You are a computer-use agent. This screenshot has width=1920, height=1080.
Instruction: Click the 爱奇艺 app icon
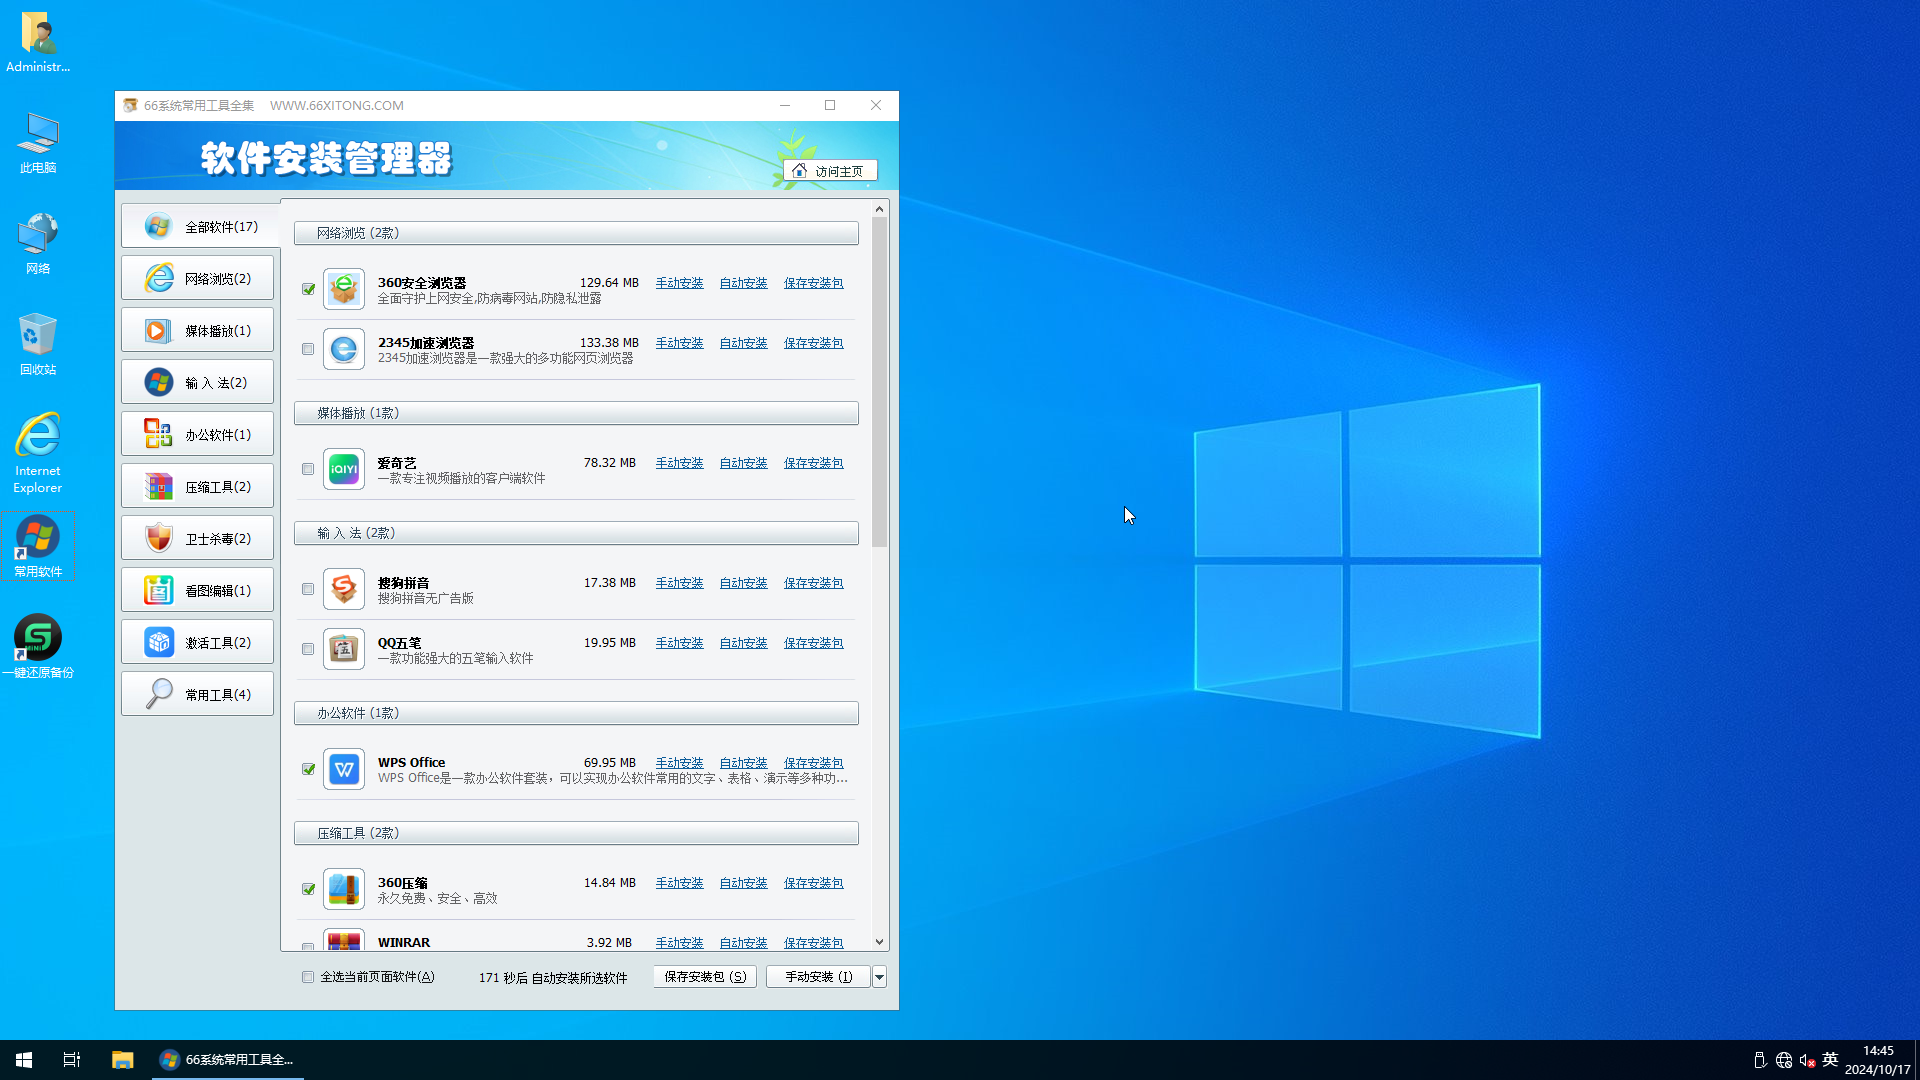pos(343,469)
